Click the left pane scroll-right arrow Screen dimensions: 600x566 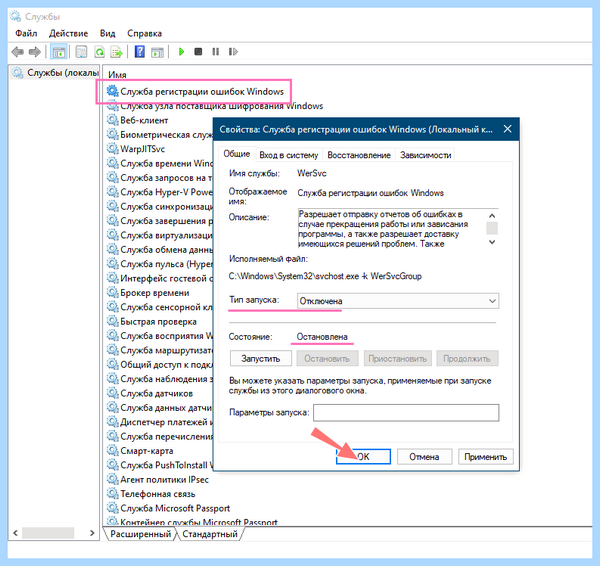(x=92, y=533)
